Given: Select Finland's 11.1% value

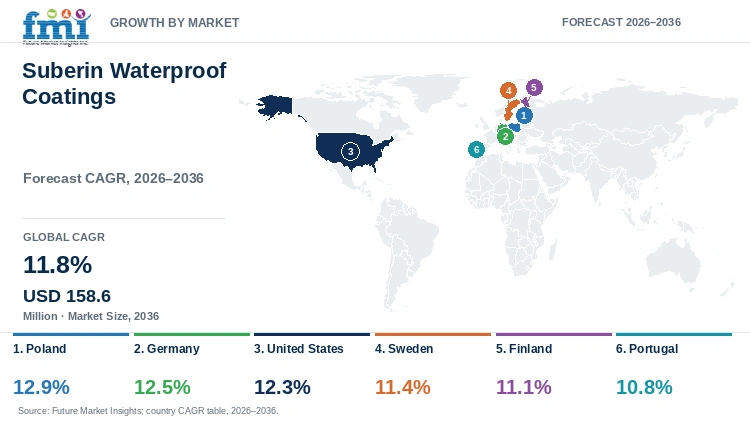Looking at the screenshot, I should (x=524, y=387).
